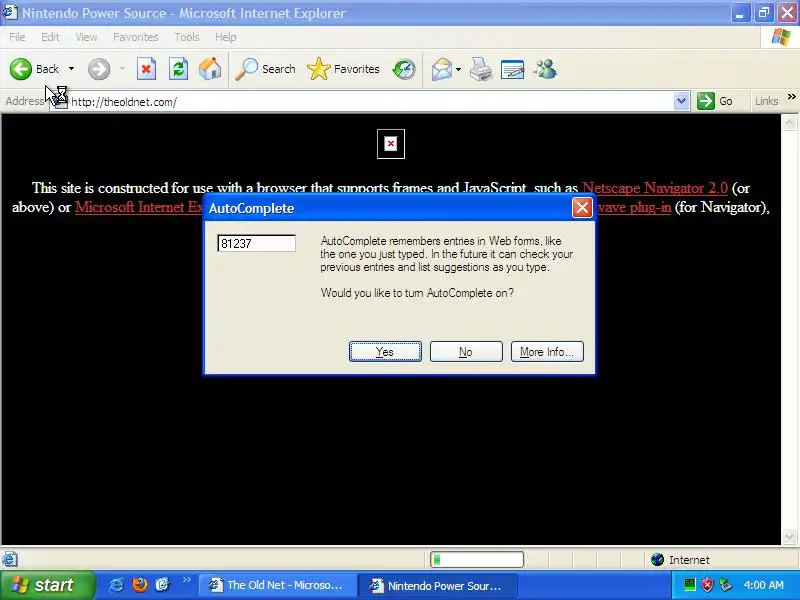Viewport: 800px width, 600px height.
Task: Click the Edit page icon
Action: coord(513,69)
